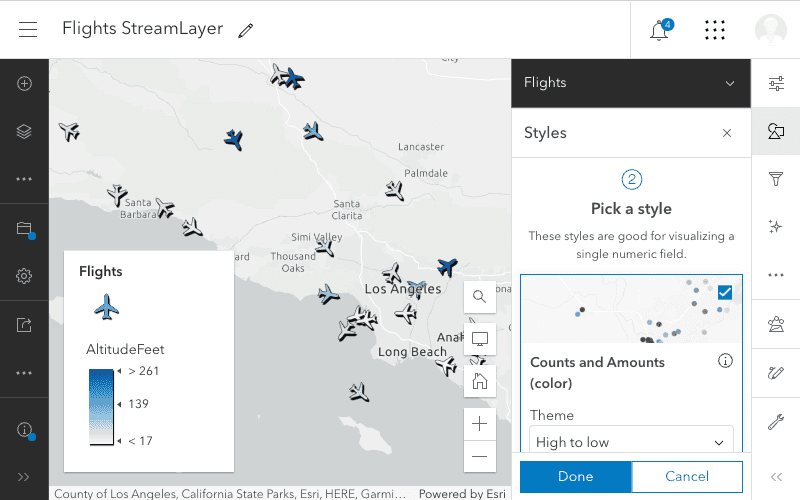Screen dimensions: 800x500
Task: Close the Styles panel
Action: [727, 133]
